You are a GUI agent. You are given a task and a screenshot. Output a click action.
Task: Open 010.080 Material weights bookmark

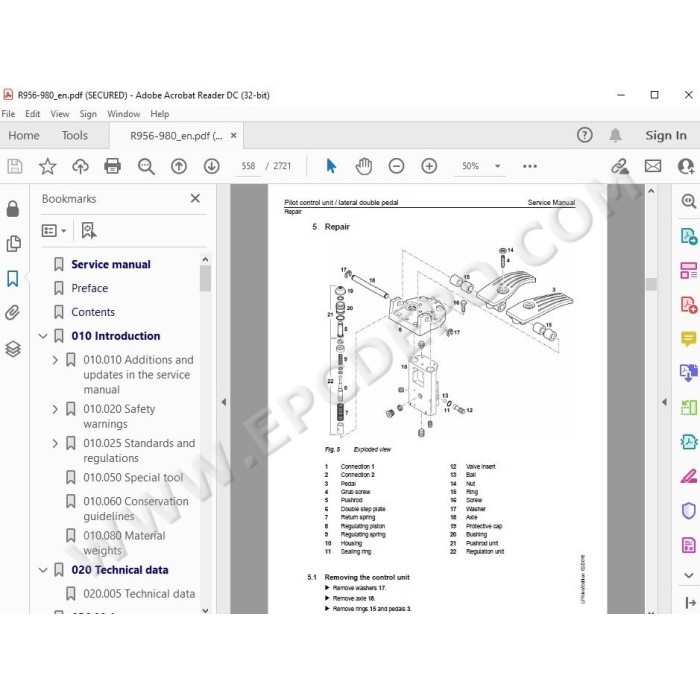point(124,543)
